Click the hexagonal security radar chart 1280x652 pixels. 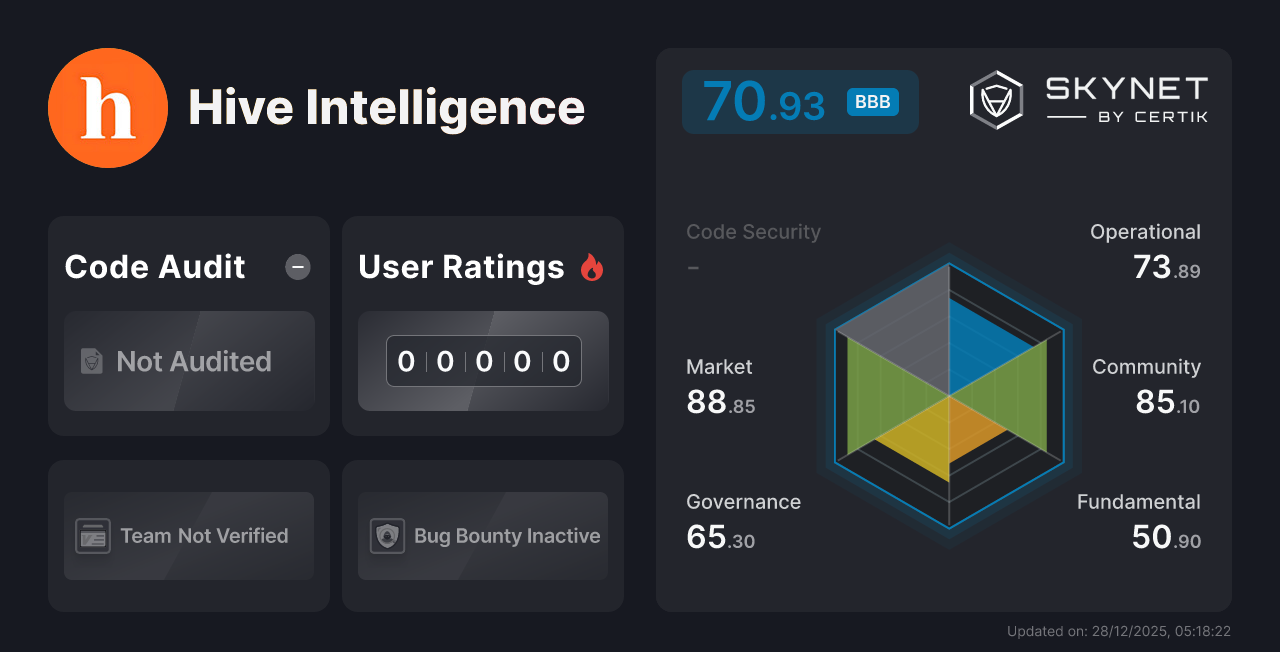(x=947, y=396)
